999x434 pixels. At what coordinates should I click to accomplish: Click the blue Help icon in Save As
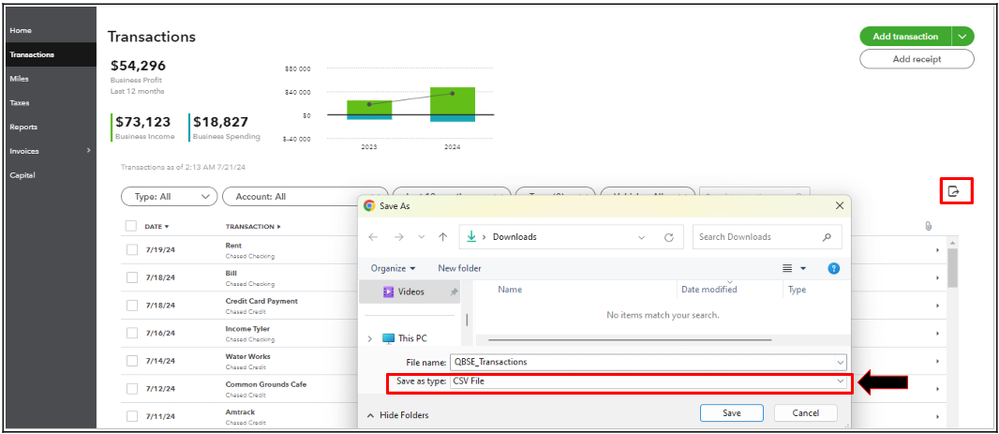833,268
